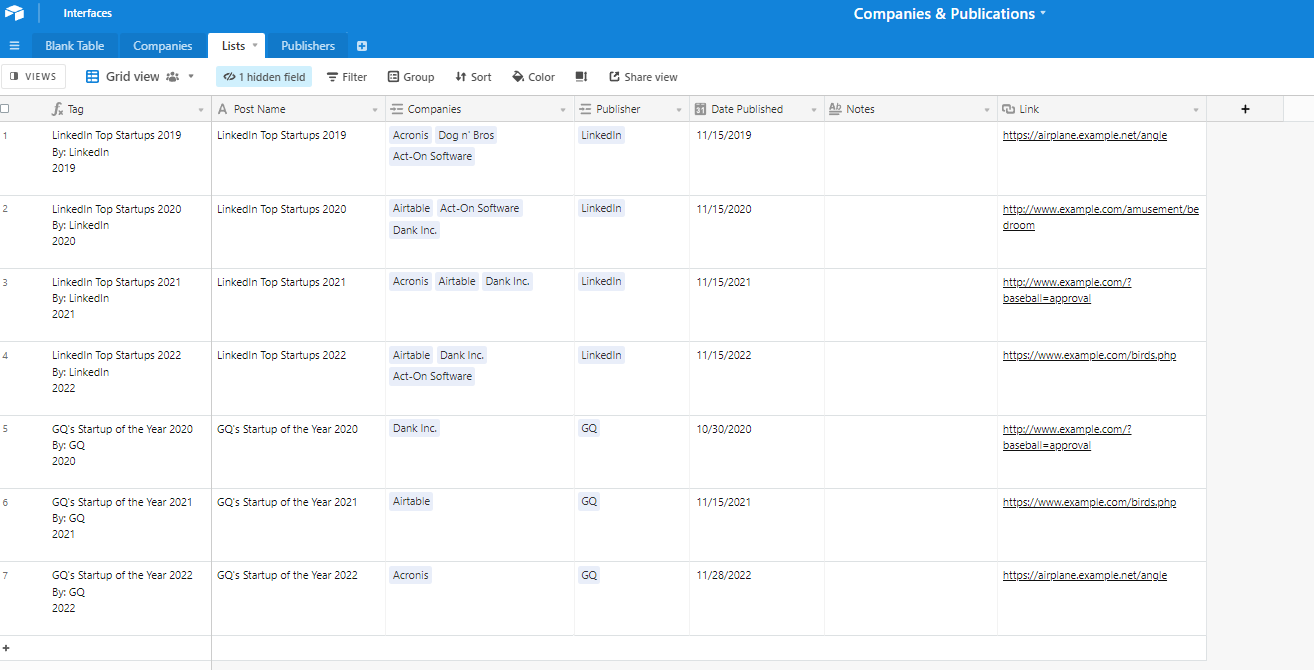Open Companies column dropdown arrow
The width and height of the screenshot is (1314, 670).
[564, 110]
